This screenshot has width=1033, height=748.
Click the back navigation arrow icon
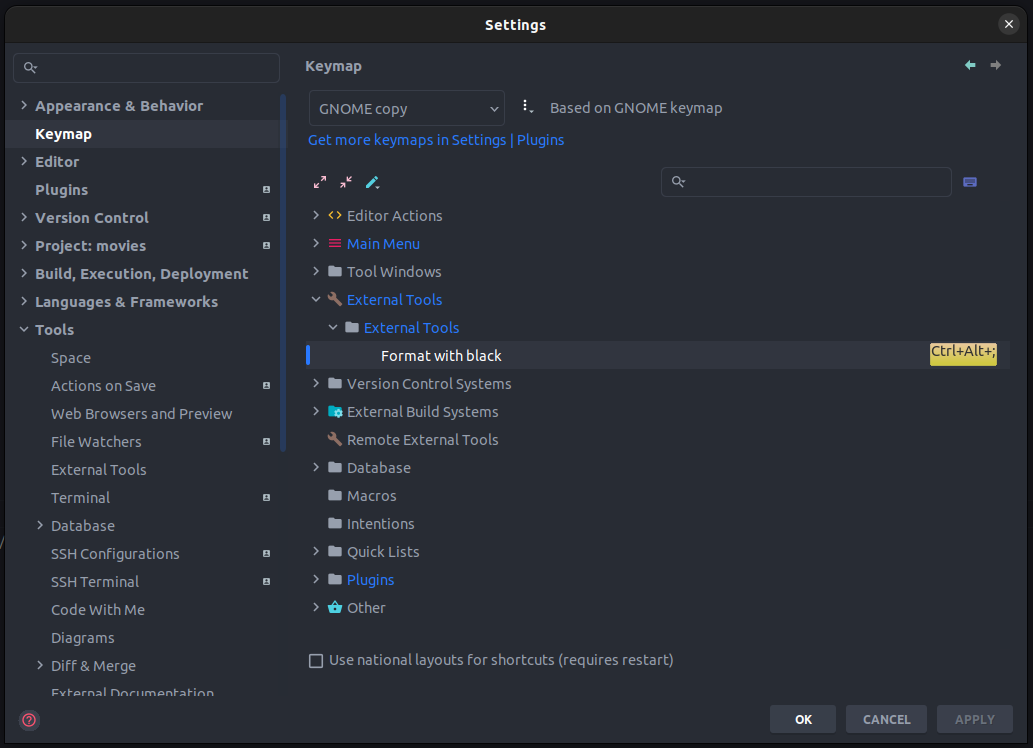pos(970,65)
